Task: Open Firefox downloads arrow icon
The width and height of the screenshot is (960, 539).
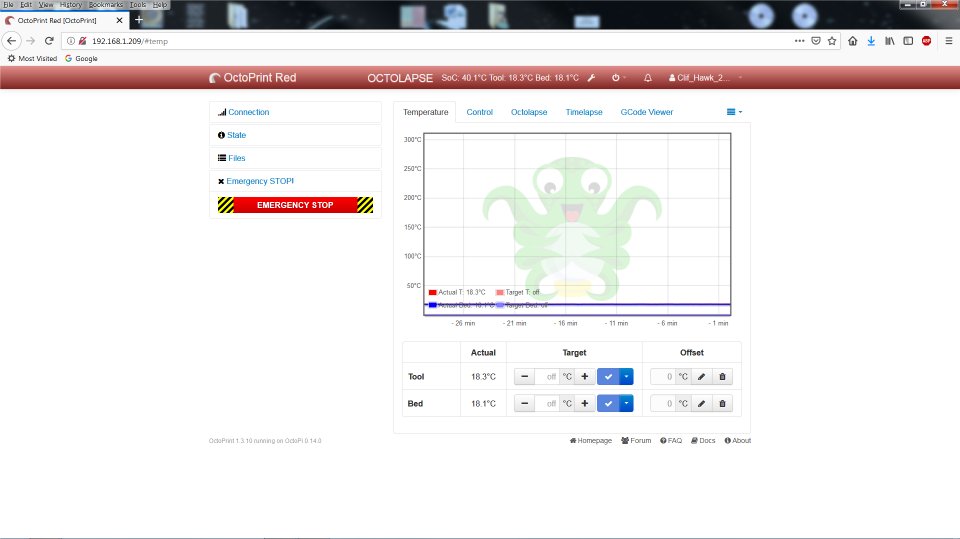Action: point(871,41)
